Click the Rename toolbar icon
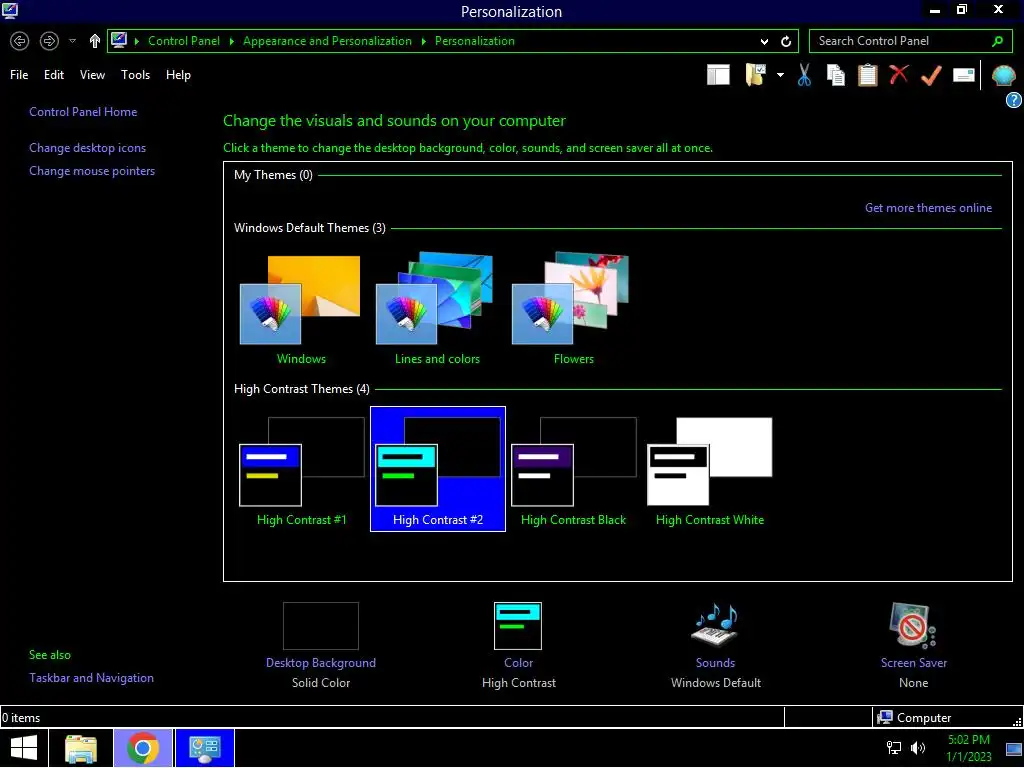This screenshot has height=768, width=1024. point(963,75)
